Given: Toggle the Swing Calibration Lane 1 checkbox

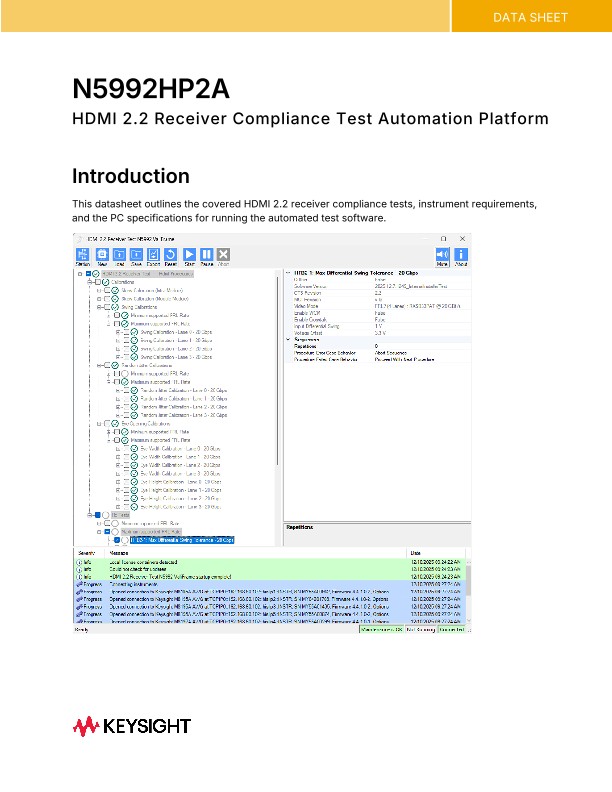Looking at the screenshot, I should point(126,340).
